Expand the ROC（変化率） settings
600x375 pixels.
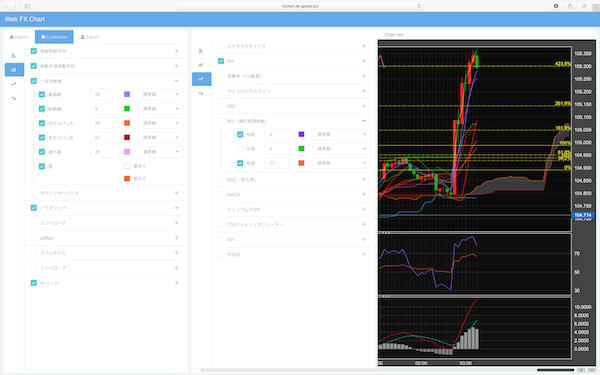tap(364, 179)
